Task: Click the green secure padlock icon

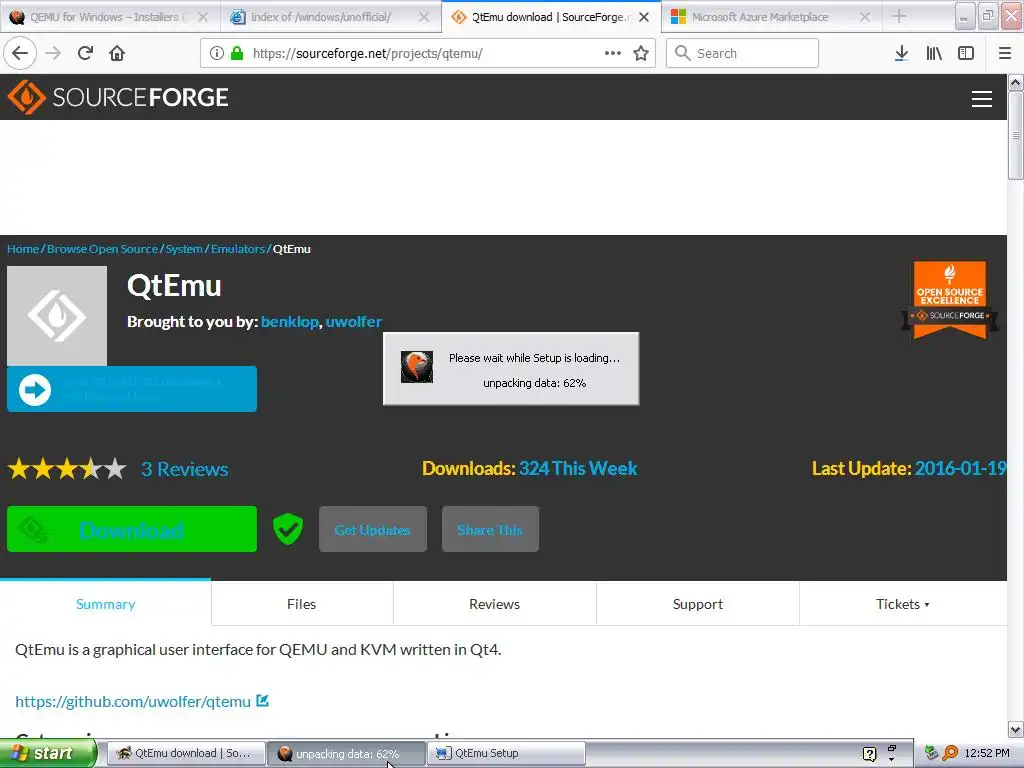Action: tap(237, 53)
